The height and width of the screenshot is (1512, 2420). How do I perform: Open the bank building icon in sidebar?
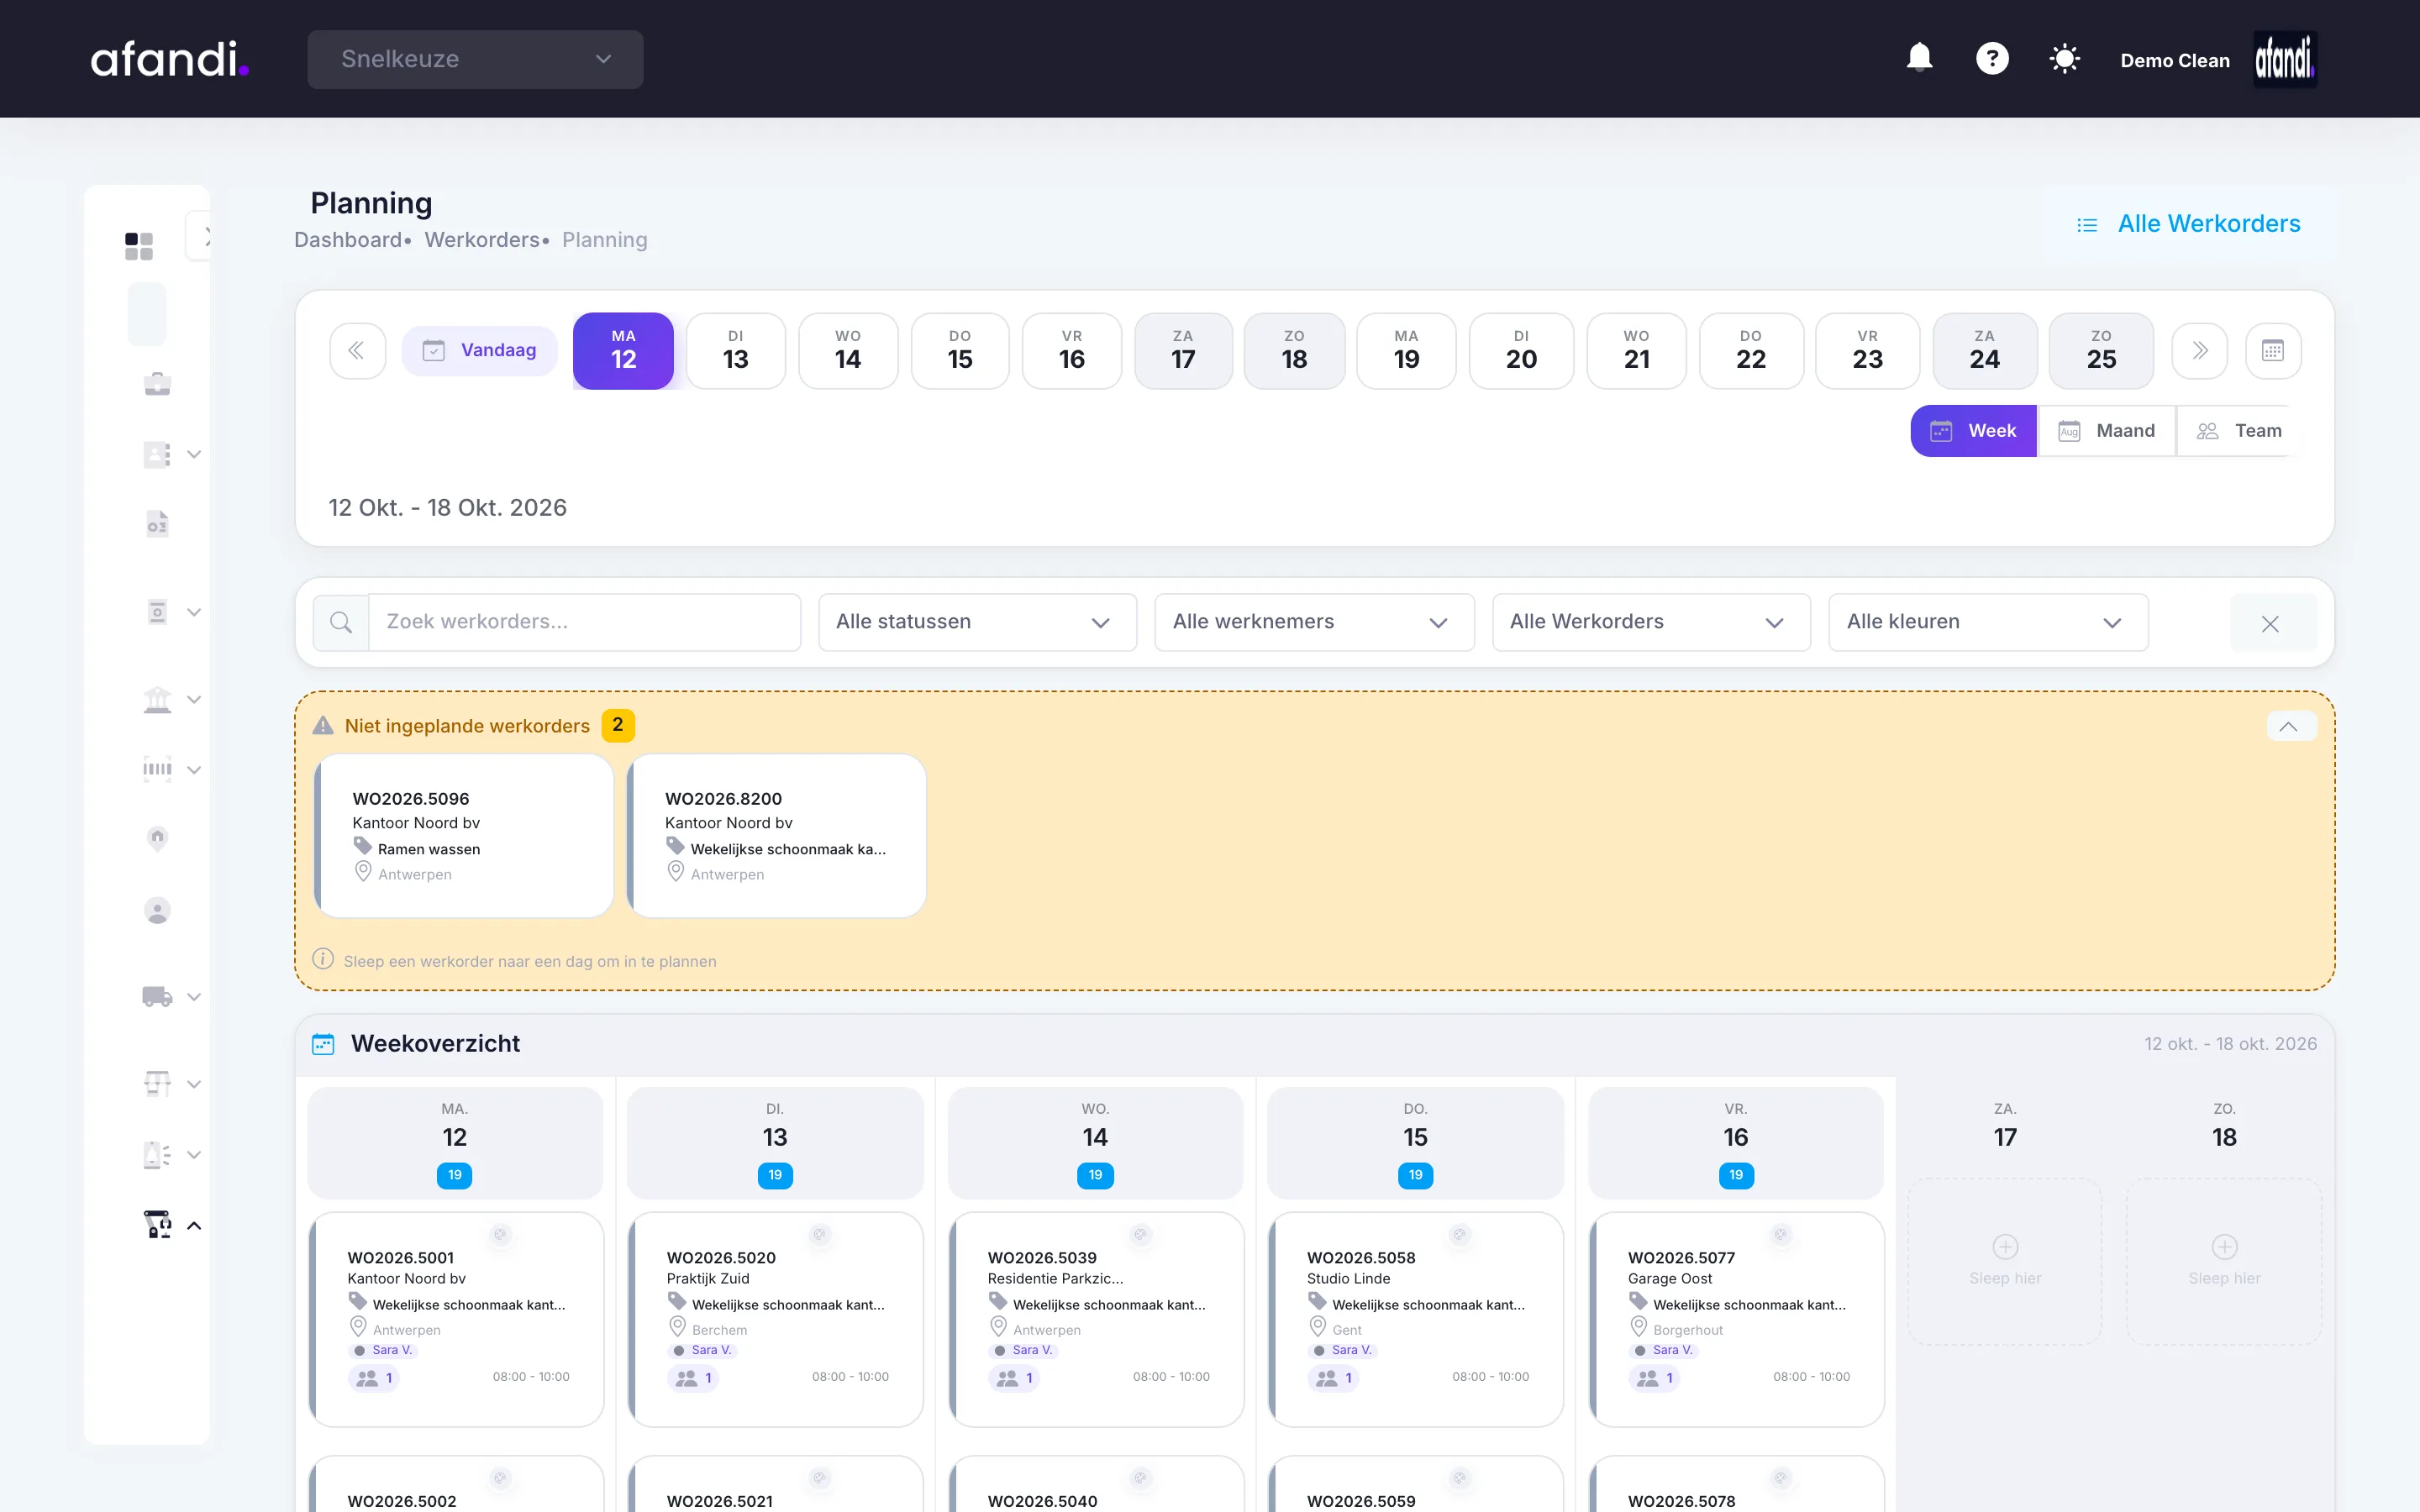point(157,699)
